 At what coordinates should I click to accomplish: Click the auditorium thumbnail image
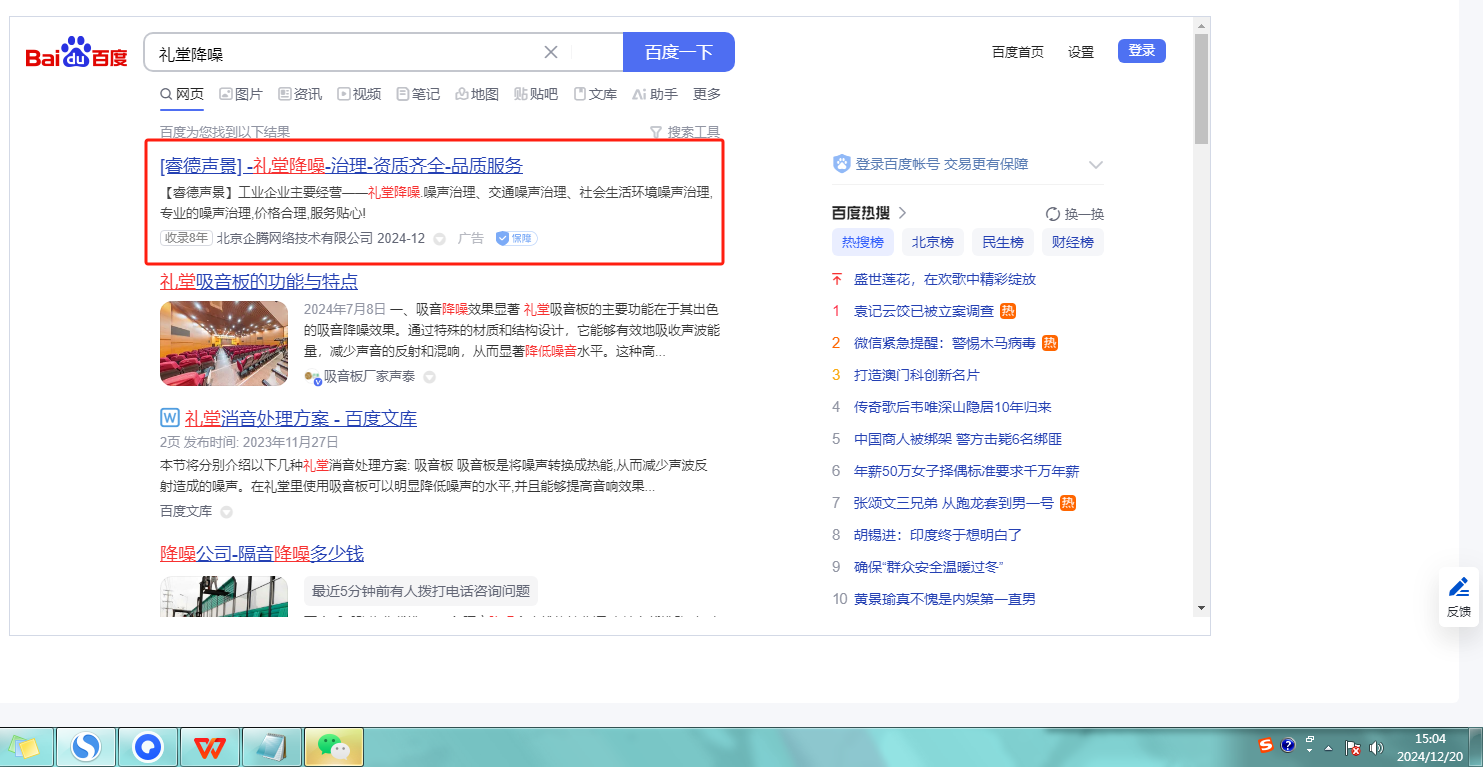(x=223, y=343)
